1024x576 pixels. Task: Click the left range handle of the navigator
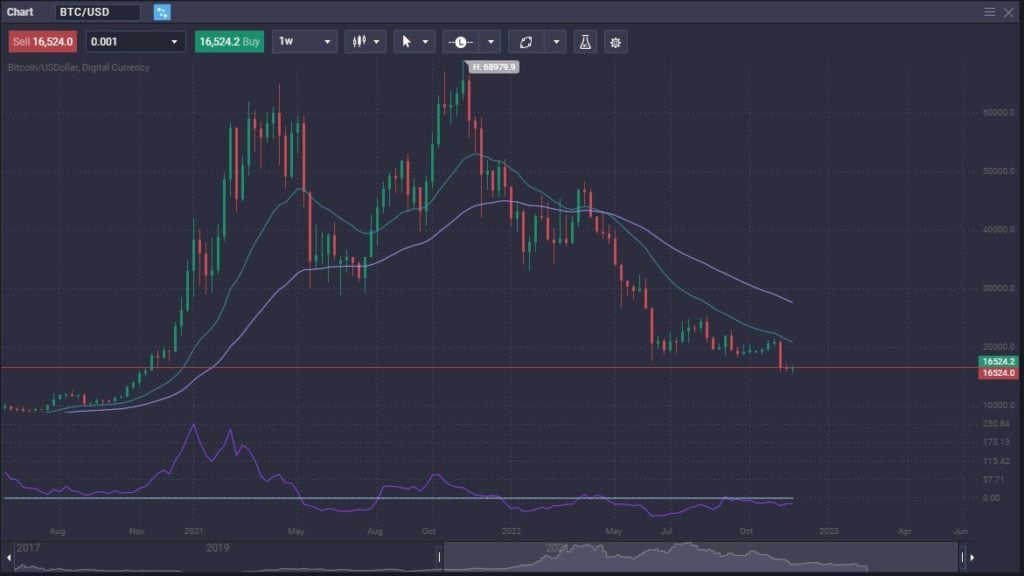[439, 557]
